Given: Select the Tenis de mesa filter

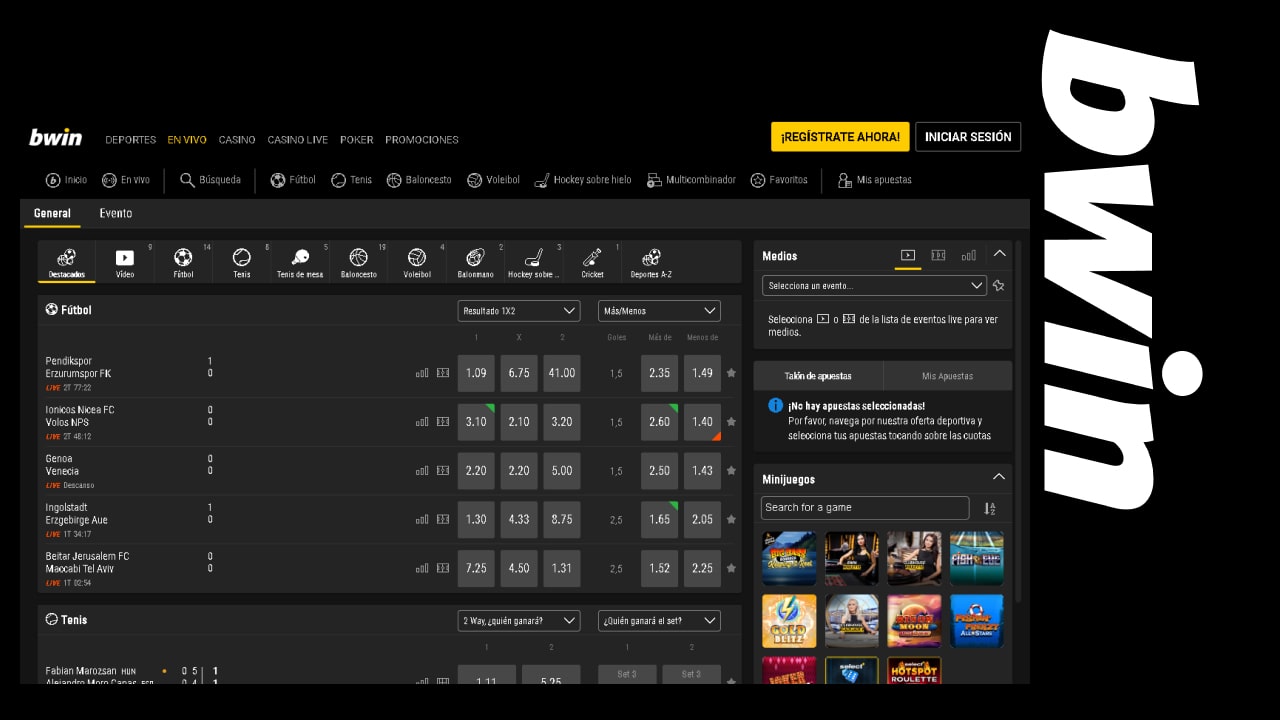Looking at the screenshot, I should 300,263.
